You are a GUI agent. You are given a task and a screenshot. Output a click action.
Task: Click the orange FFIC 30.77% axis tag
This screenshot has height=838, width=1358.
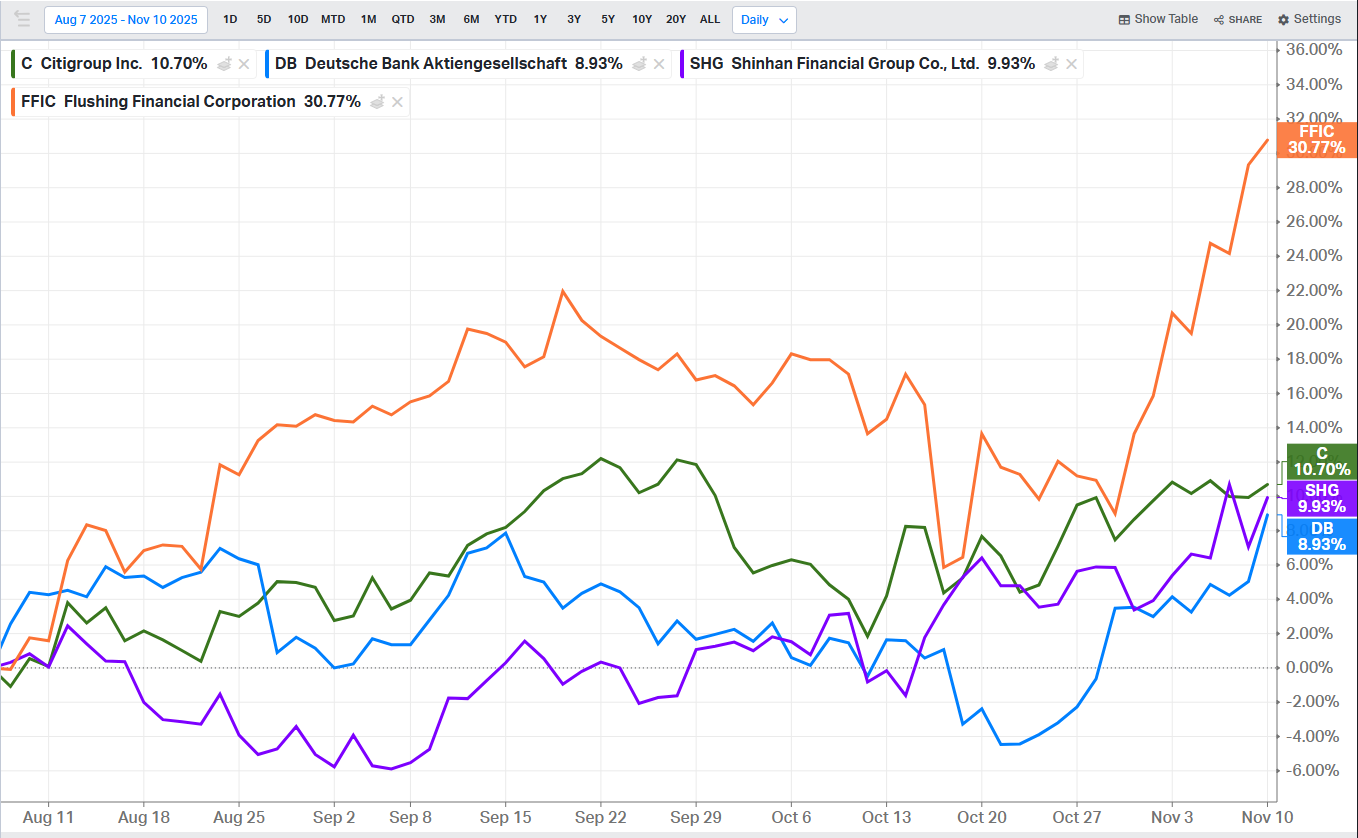[x=1317, y=139]
